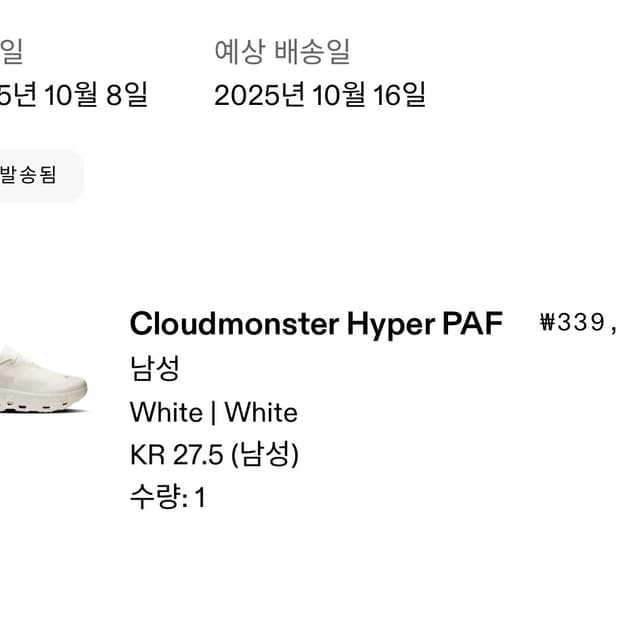Click the (남성) text beside KR 27.5
Screen dimensions: 620x620
pos(265,454)
